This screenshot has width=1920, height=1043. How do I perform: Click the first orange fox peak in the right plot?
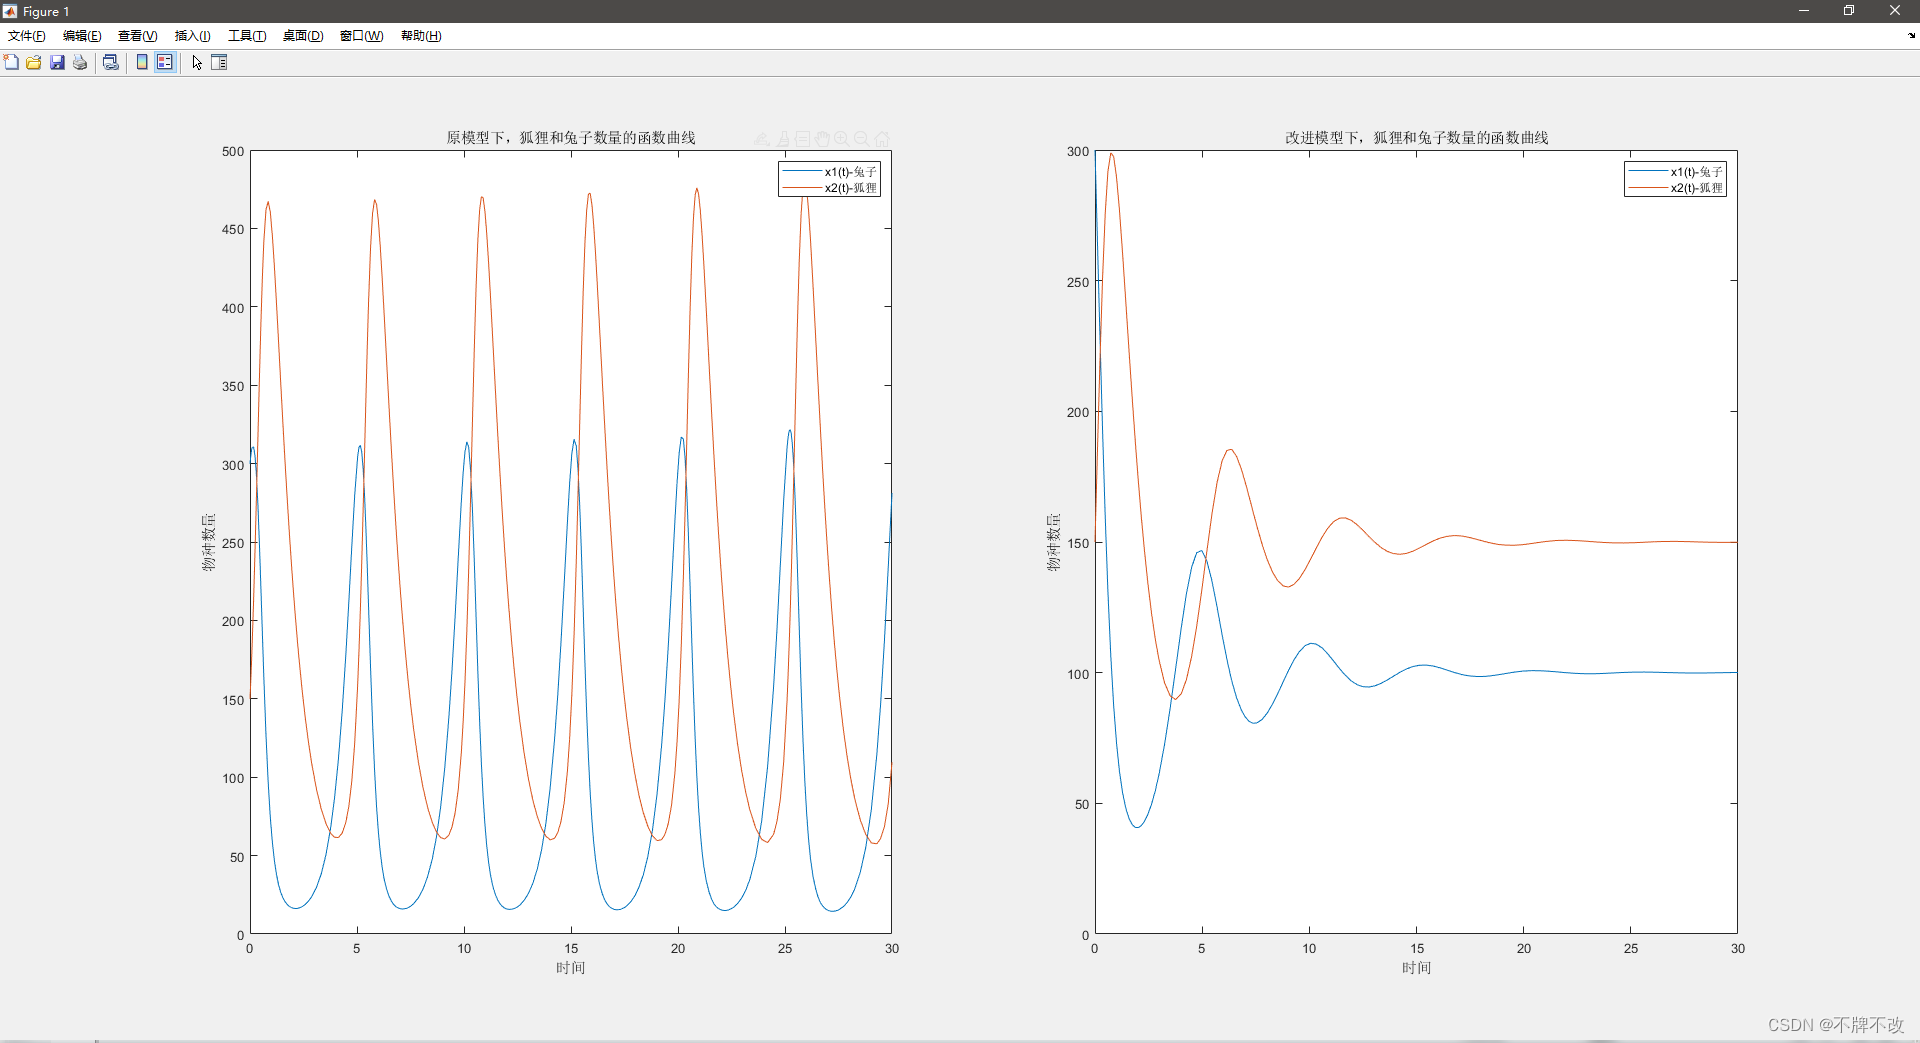pos(1111,155)
